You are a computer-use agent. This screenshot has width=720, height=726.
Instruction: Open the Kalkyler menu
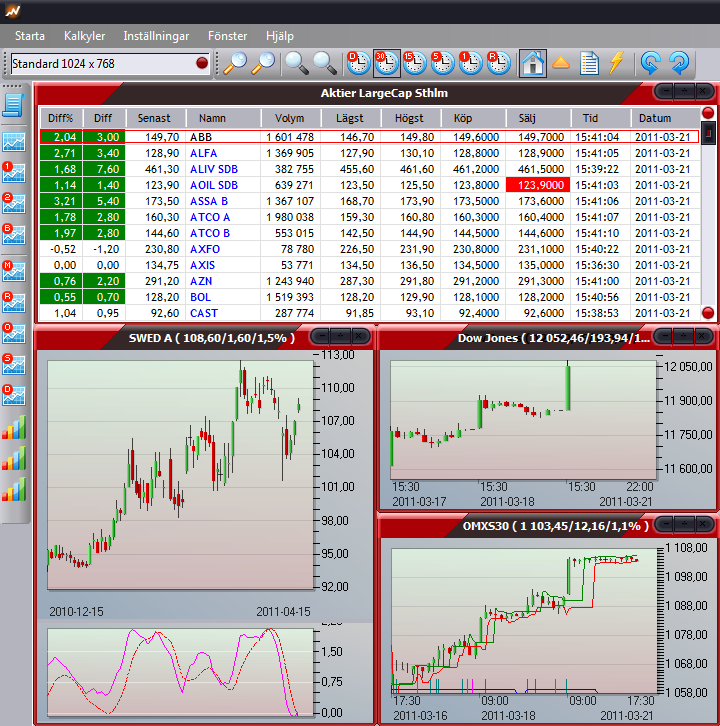click(84, 36)
